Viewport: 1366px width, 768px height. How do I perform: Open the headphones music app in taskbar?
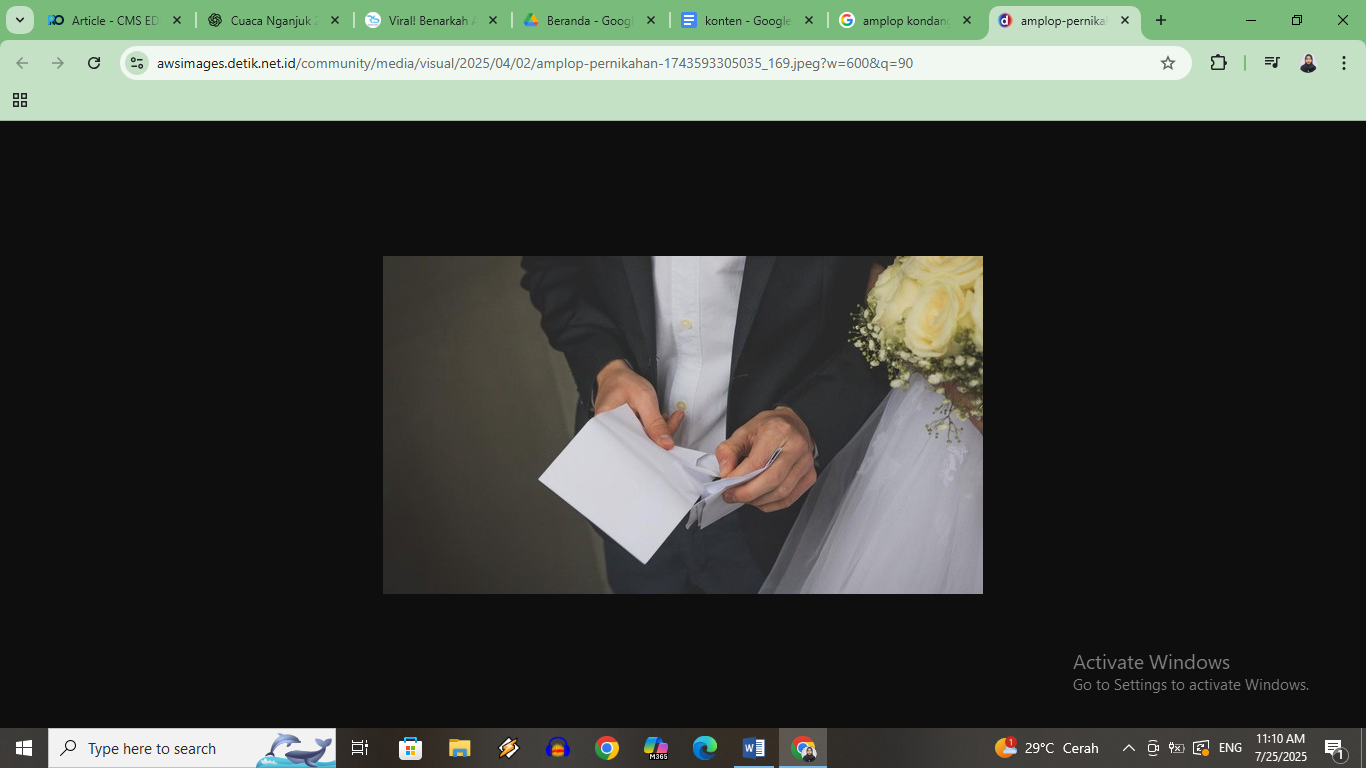pos(557,748)
